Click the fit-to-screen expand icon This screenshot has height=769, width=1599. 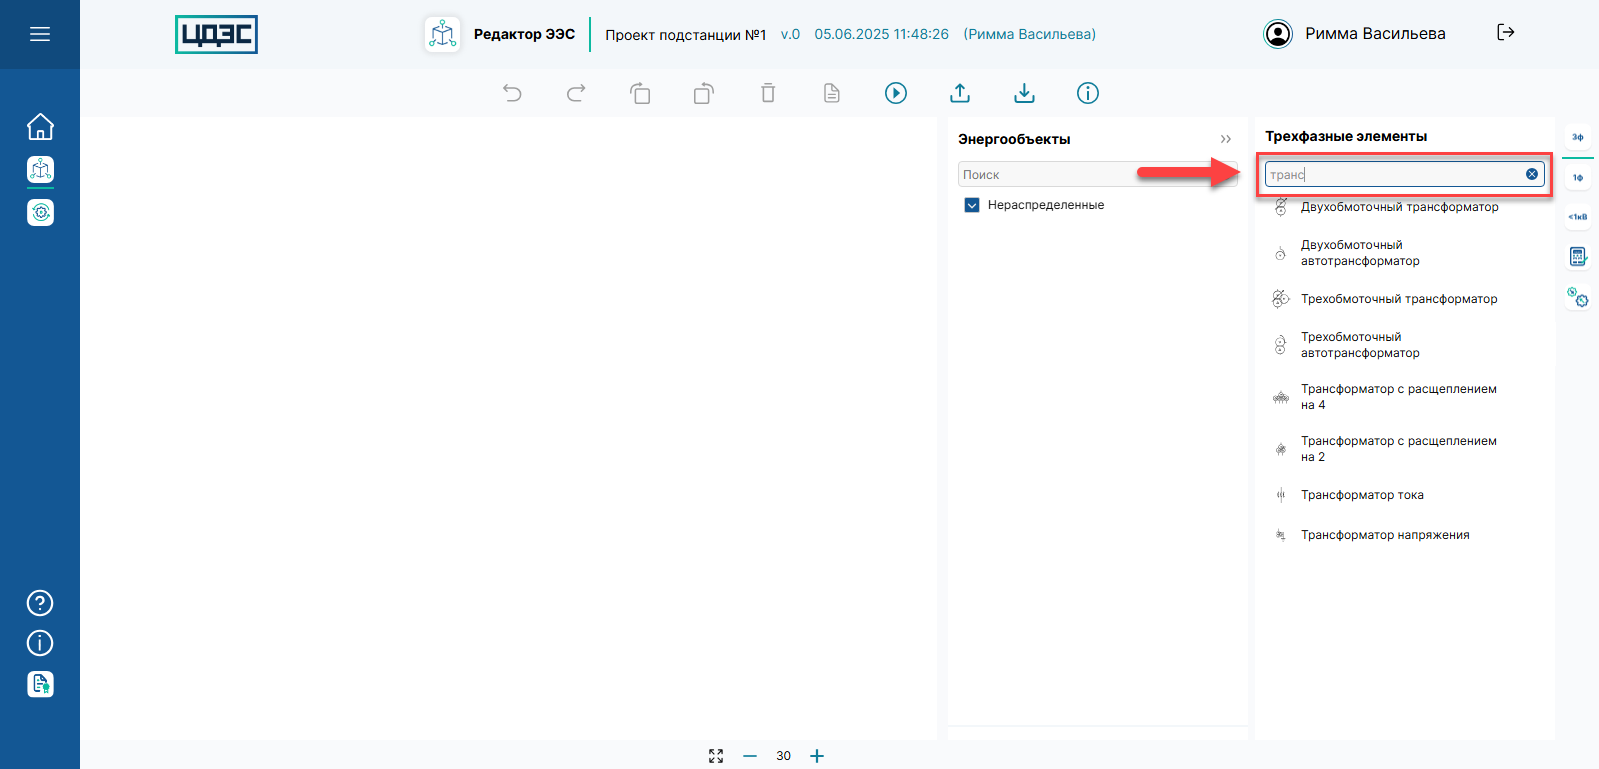(x=716, y=756)
